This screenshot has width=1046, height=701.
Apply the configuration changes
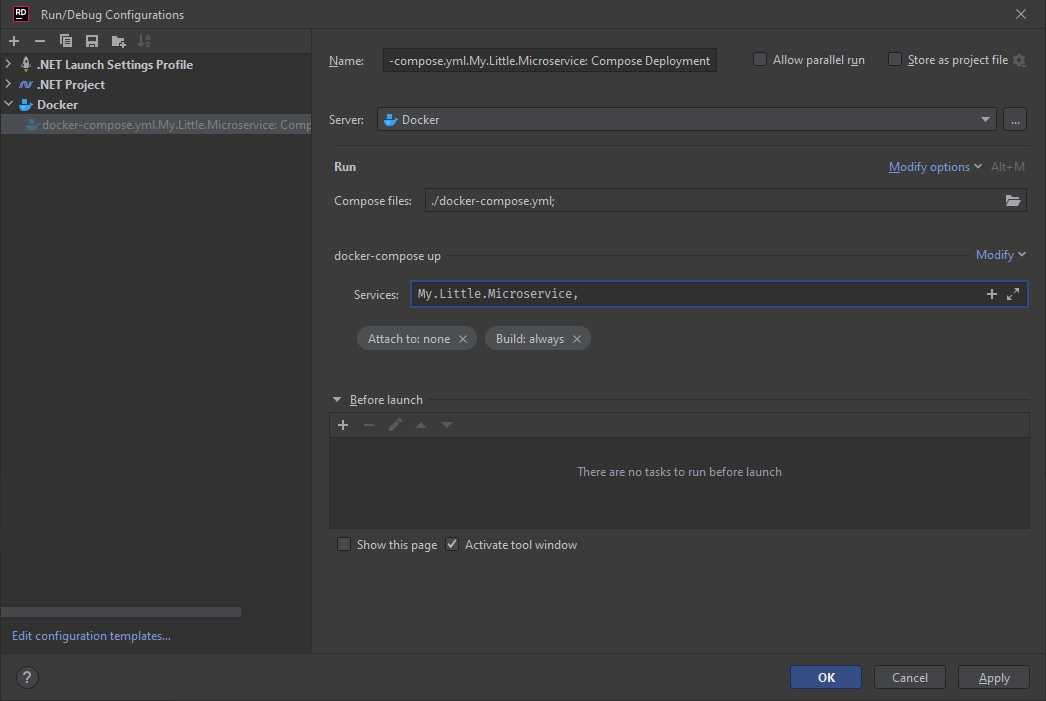[x=993, y=677]
